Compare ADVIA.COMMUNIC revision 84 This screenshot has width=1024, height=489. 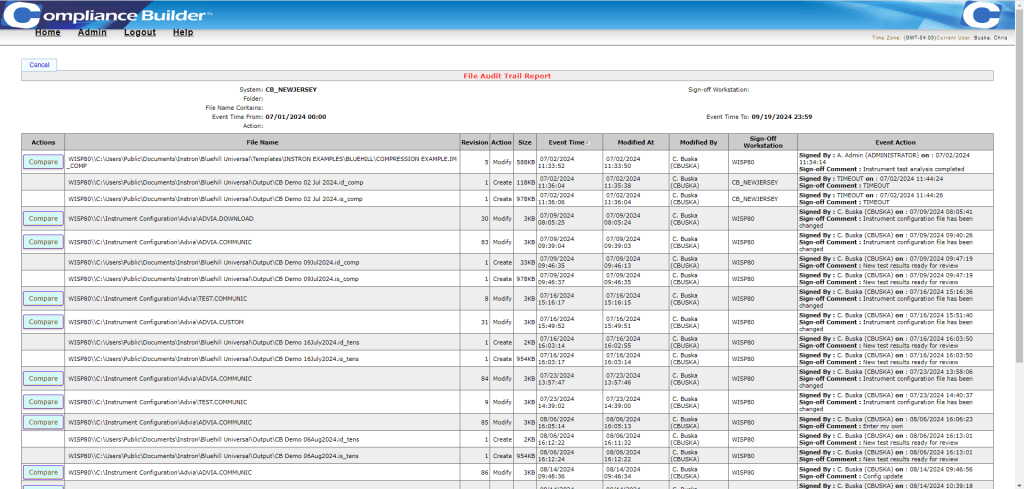tap(43, 379)
